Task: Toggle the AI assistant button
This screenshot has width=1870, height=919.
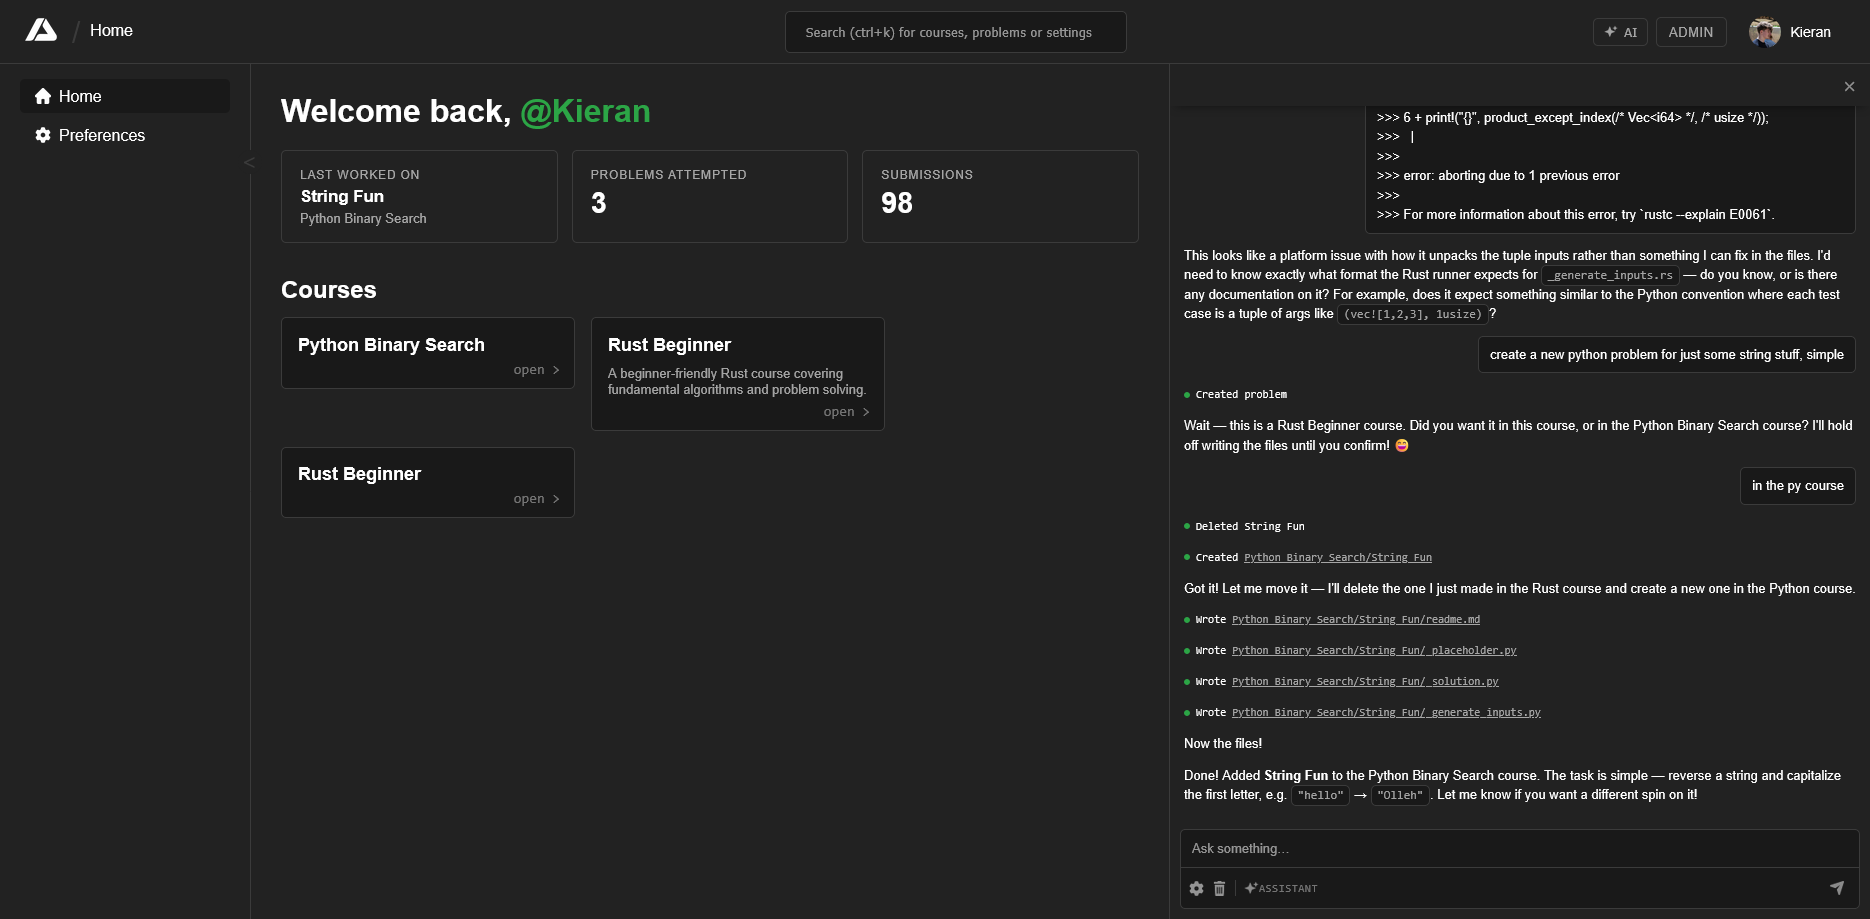Action: tap(1620, 32)
